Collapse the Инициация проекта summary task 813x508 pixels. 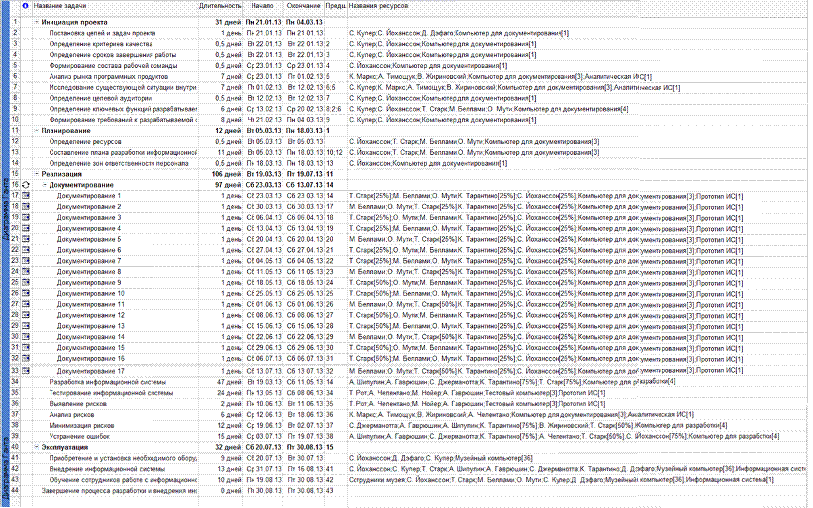(x=37, y=22)
